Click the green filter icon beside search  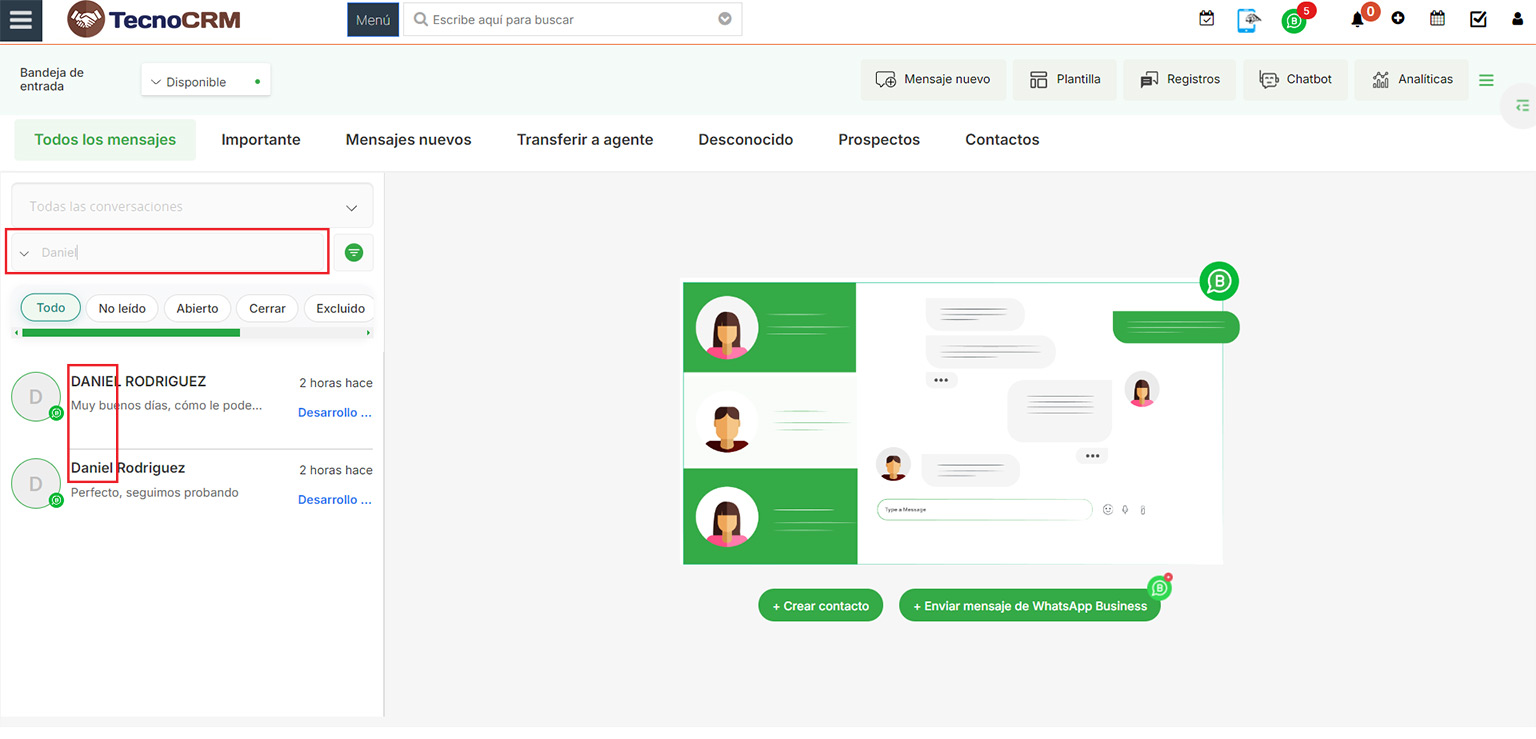click(353, 253)
